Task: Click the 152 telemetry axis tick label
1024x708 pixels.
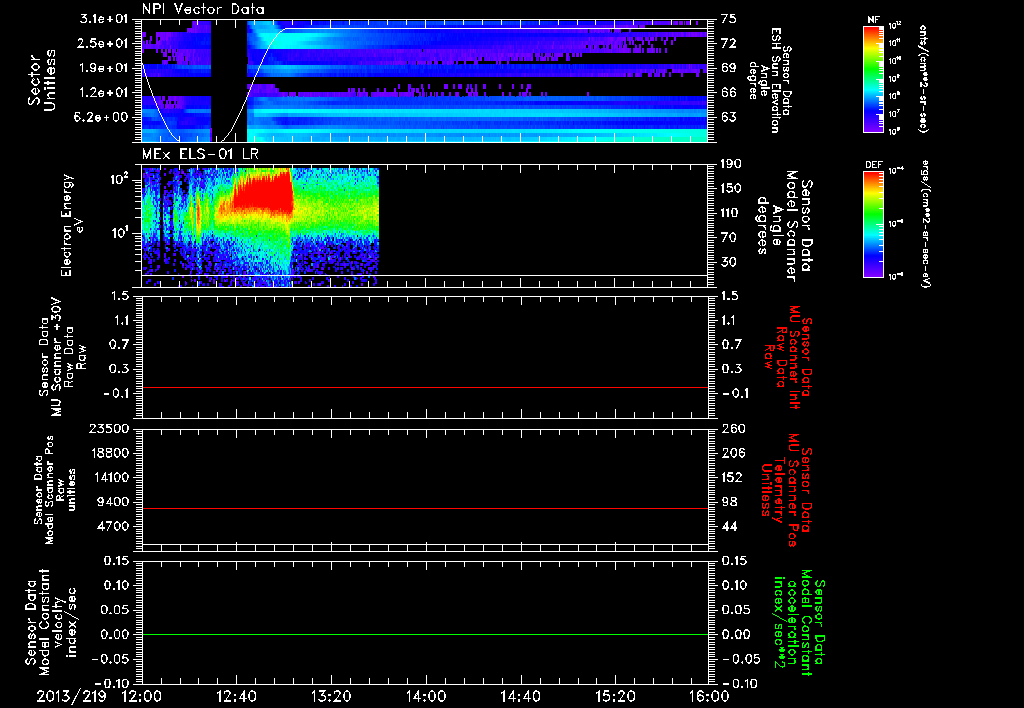Action: (732, 477)
